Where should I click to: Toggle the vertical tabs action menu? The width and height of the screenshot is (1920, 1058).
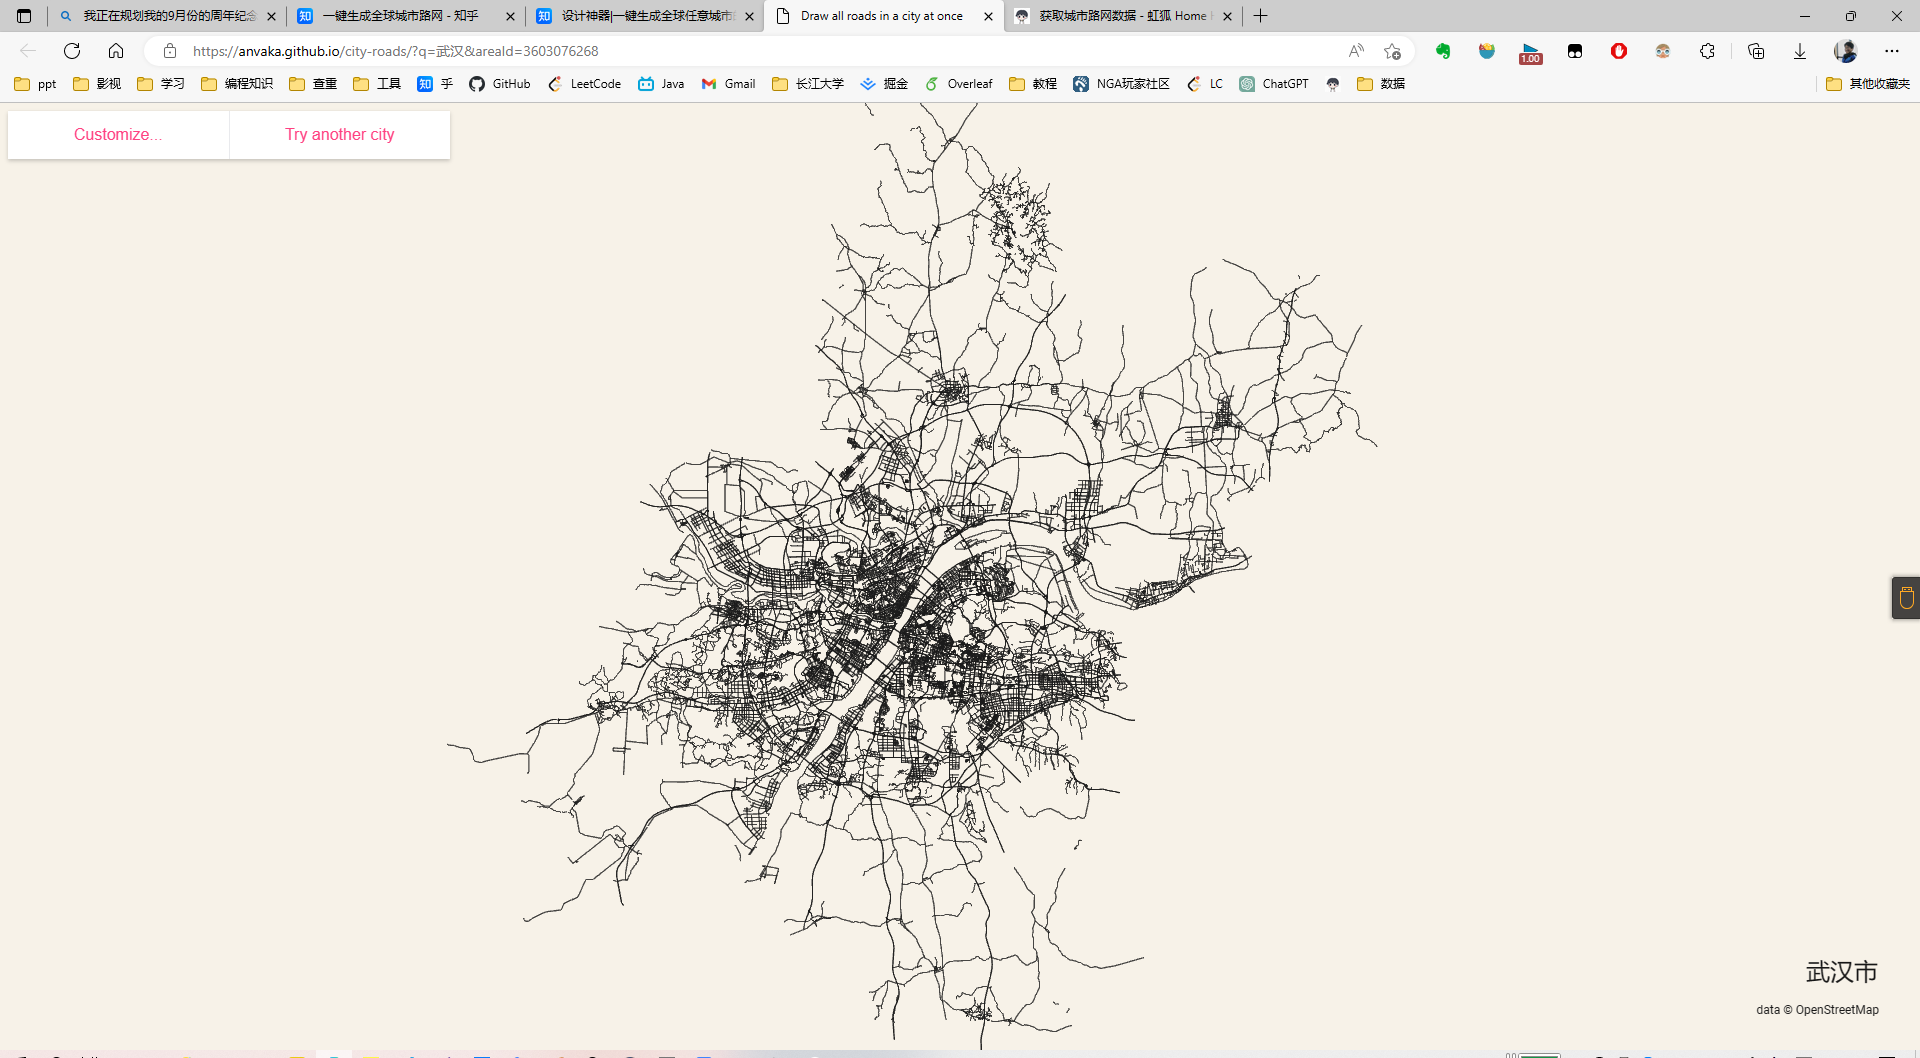pos(24,16)
